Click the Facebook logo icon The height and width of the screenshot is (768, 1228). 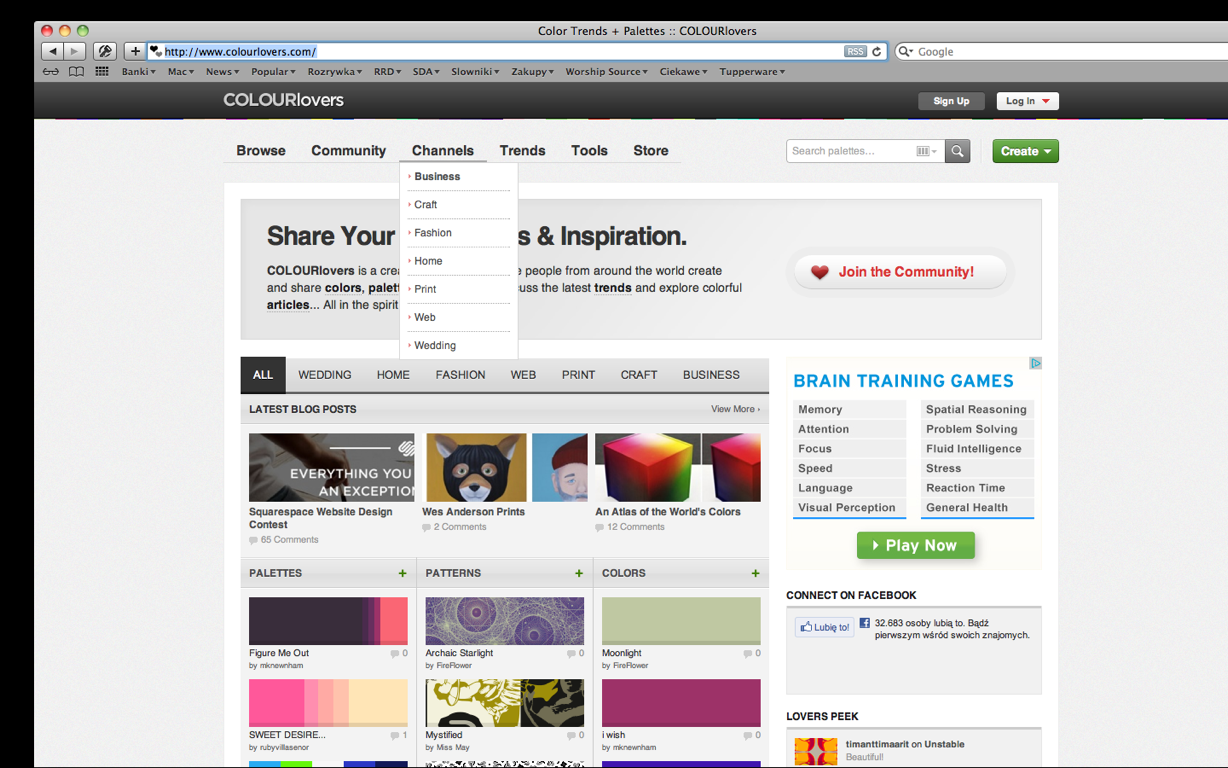(865, 623)
